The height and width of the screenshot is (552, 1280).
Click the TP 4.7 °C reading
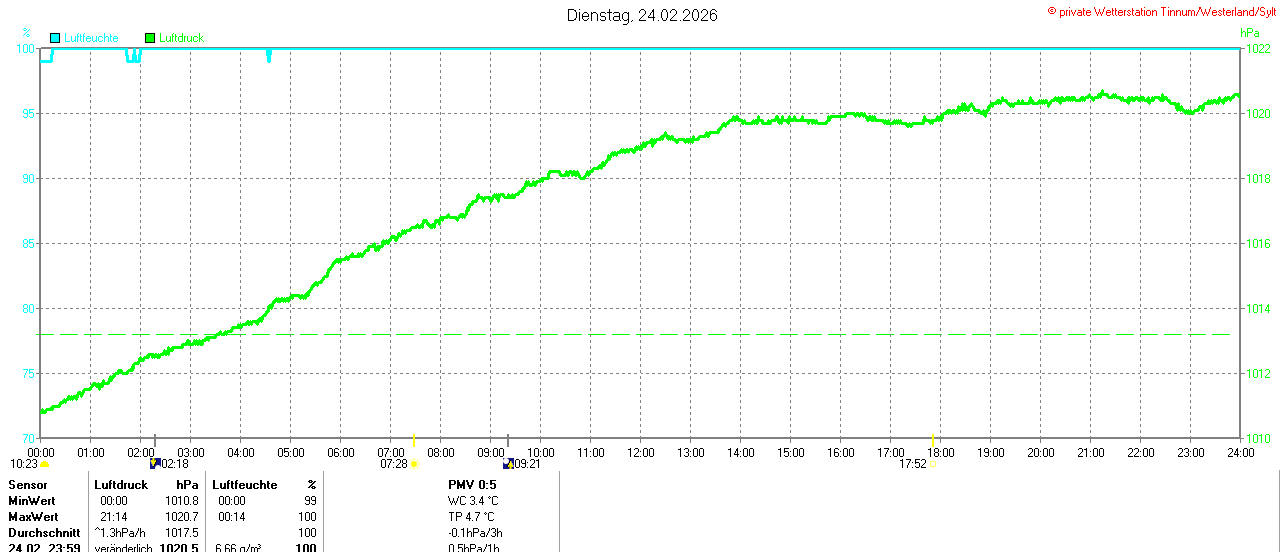click(x=472, y=516)
